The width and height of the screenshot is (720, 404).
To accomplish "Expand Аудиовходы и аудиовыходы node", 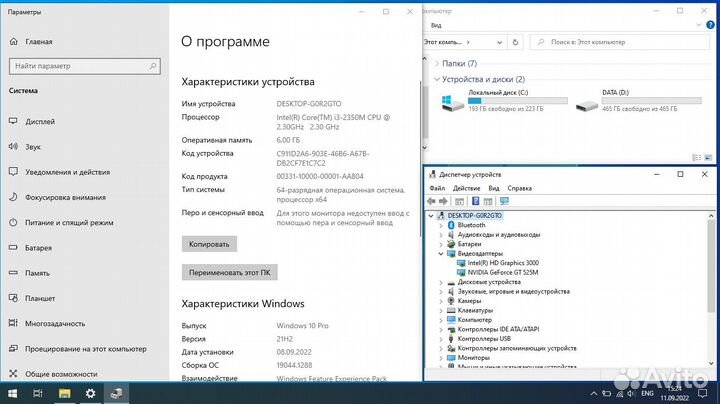I will [x=441, y=235].
